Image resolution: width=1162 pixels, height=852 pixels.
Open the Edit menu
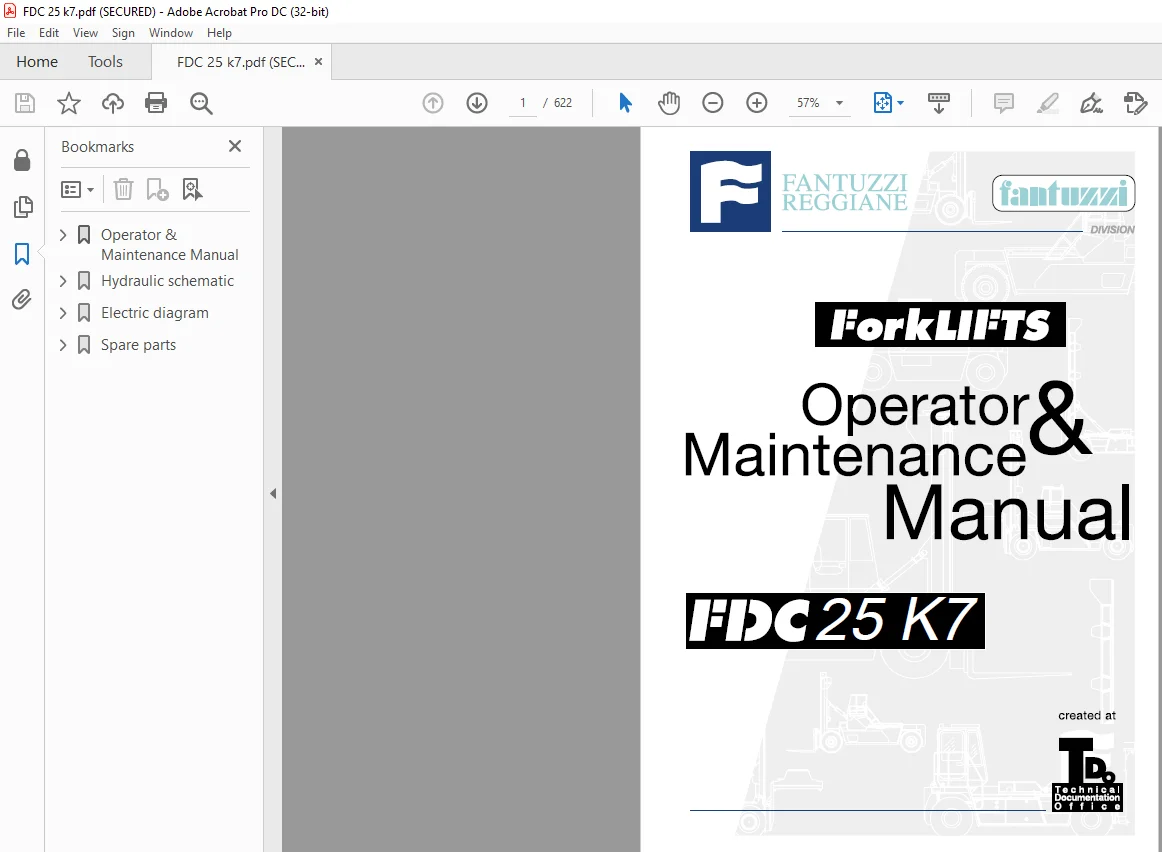pyautogui.click(x=49, y=33)
